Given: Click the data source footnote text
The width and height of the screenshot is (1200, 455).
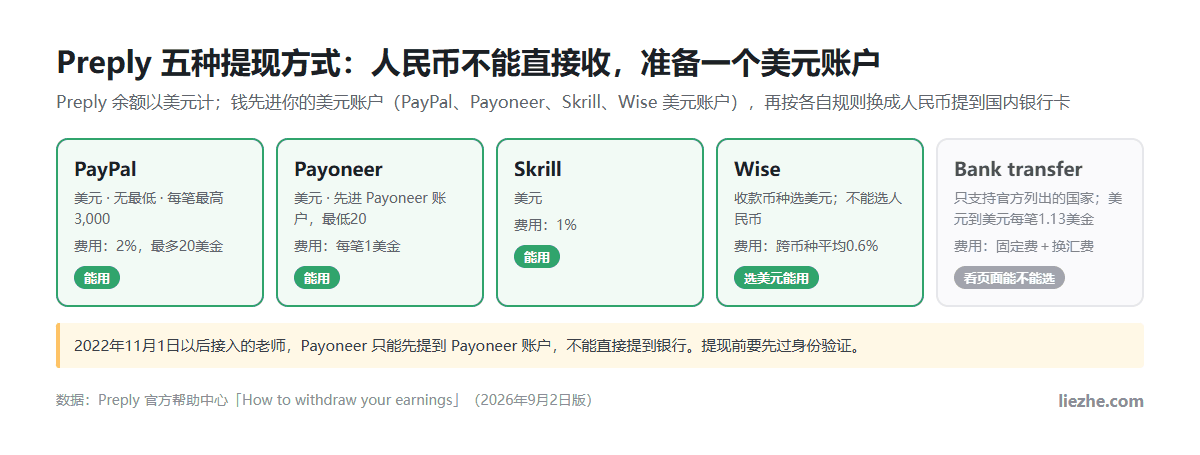Looking at the screenshot, I should click(x=327, y=400).
